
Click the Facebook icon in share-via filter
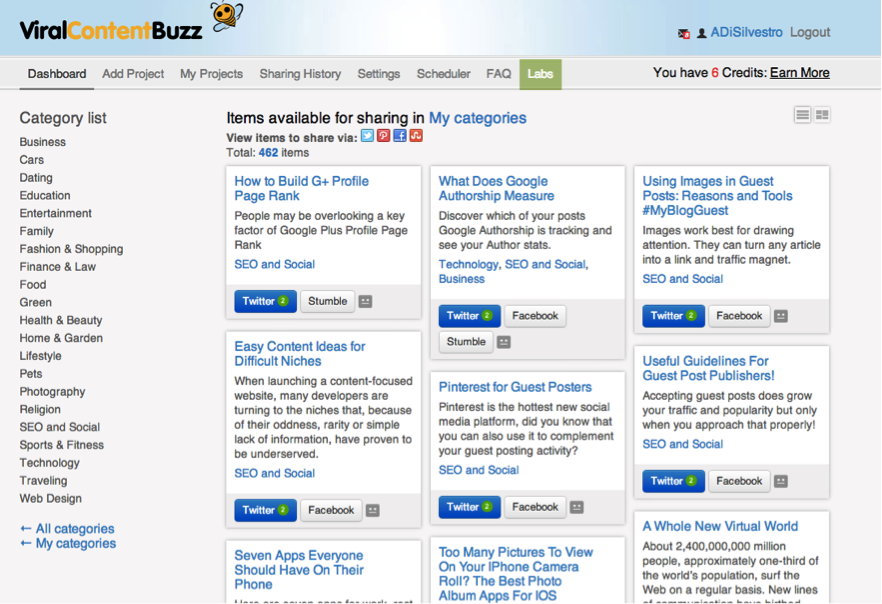point(400,136)
